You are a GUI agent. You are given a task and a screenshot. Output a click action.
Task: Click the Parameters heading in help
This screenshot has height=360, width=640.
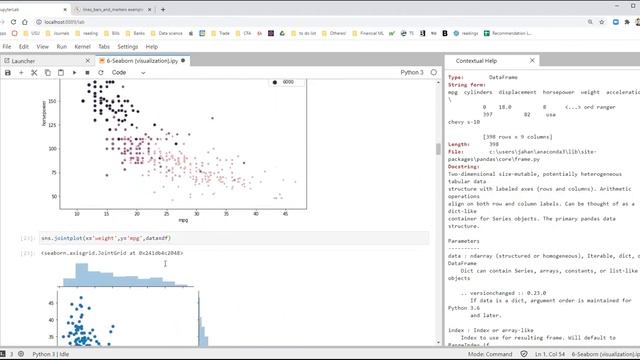(x=464, y=241)
